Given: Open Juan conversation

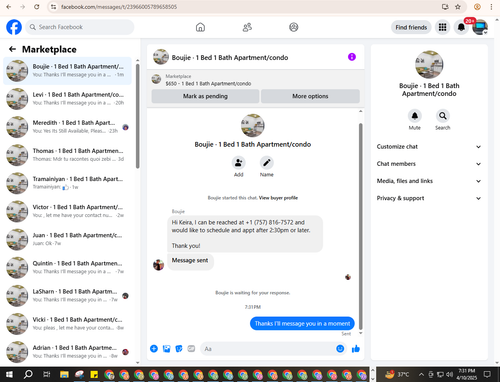Looking at the screenshot, I should [x=68, y=239].
